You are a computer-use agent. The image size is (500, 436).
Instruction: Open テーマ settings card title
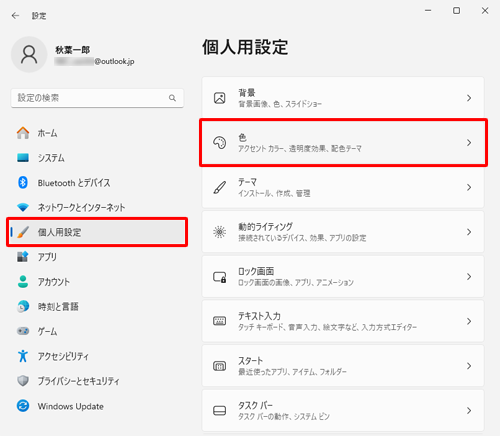[247, 182]
